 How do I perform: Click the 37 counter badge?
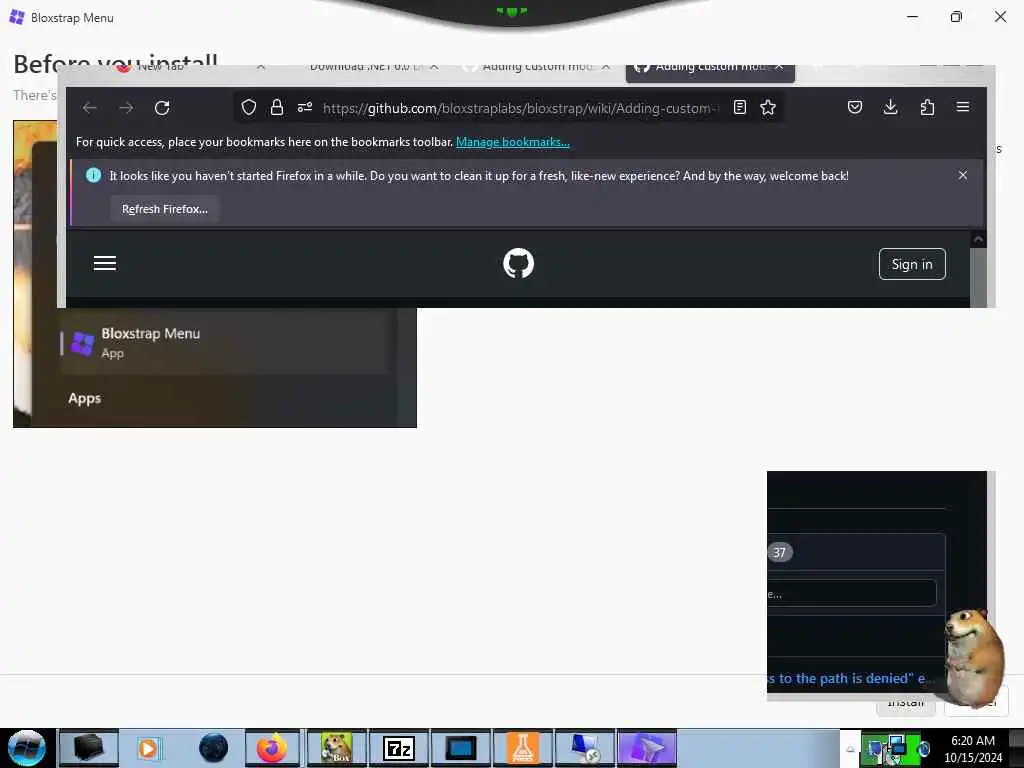[x=780, y=552]
